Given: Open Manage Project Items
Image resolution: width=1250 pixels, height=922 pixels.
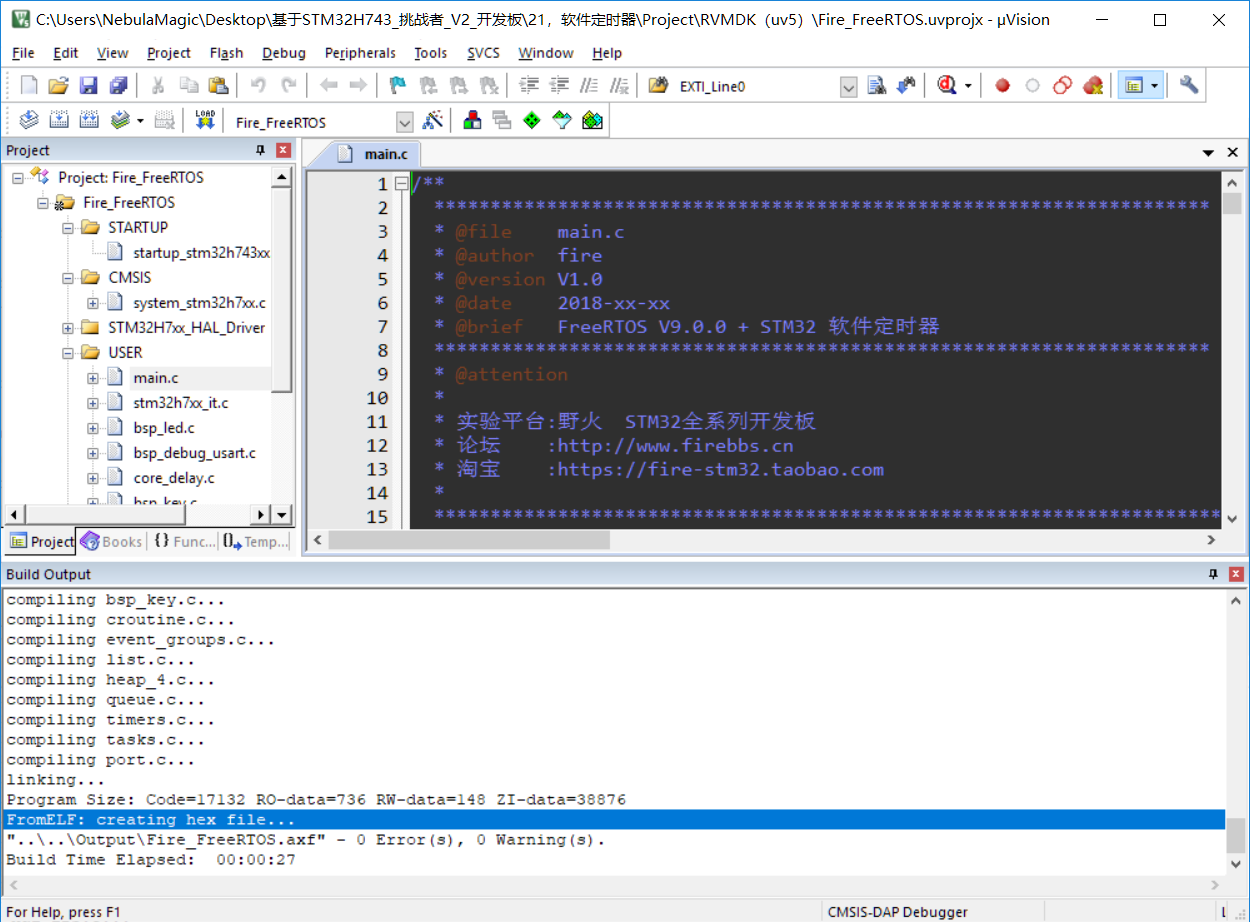Looking at the screenshot, I should click(x=474, y=120).
